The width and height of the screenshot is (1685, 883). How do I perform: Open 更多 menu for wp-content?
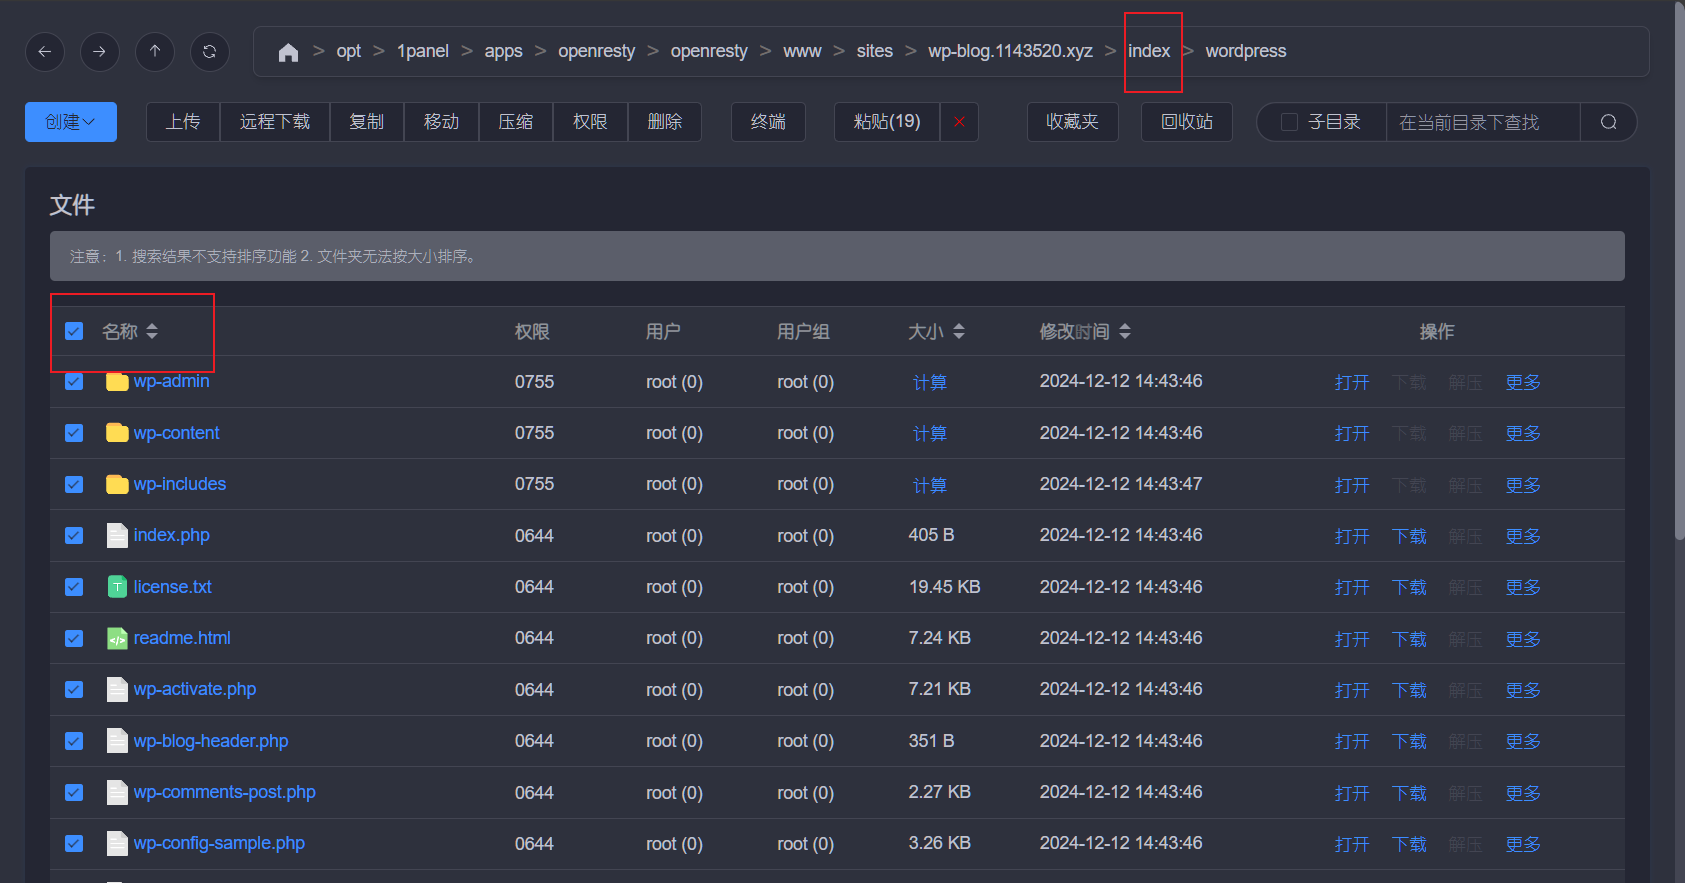point(1523,433)
